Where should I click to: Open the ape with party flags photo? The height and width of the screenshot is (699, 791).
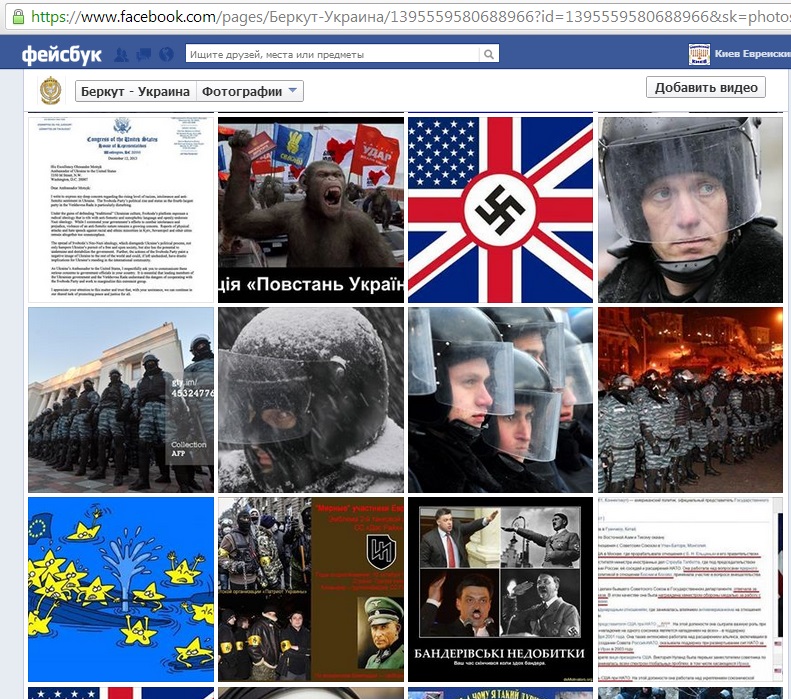click(311, 209)
